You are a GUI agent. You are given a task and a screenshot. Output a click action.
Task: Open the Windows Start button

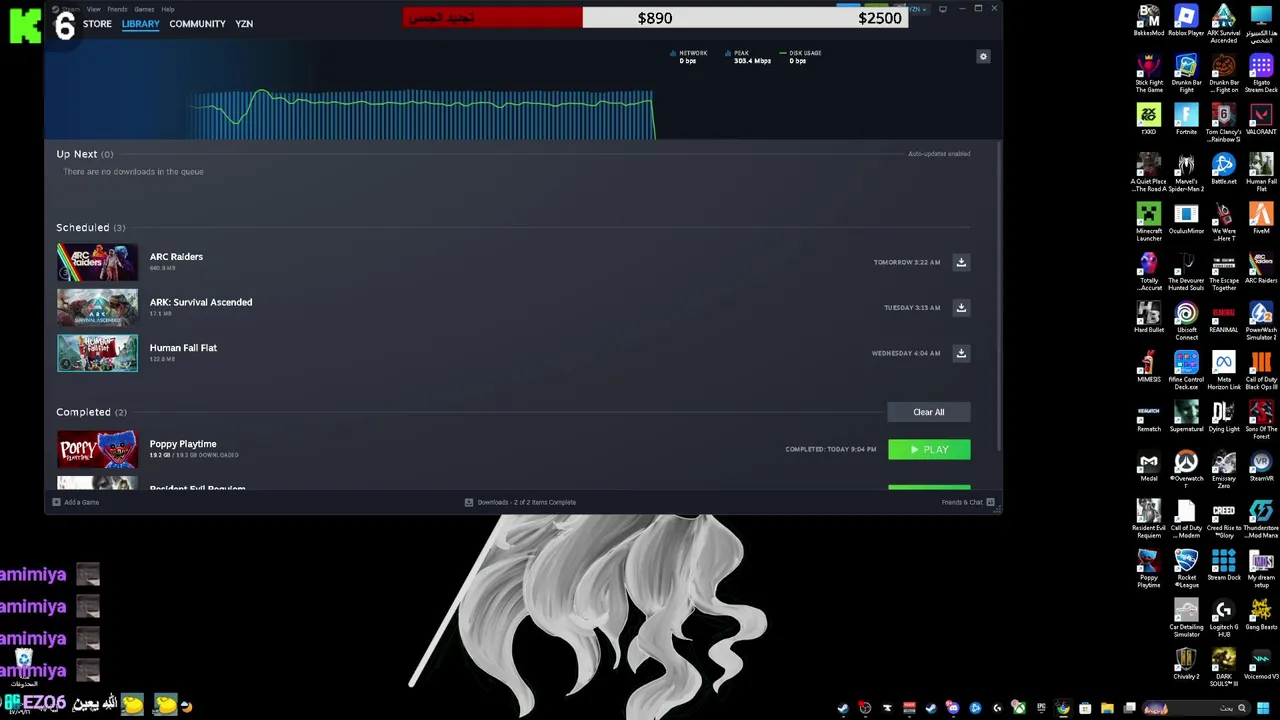[x=1263, y=708]
